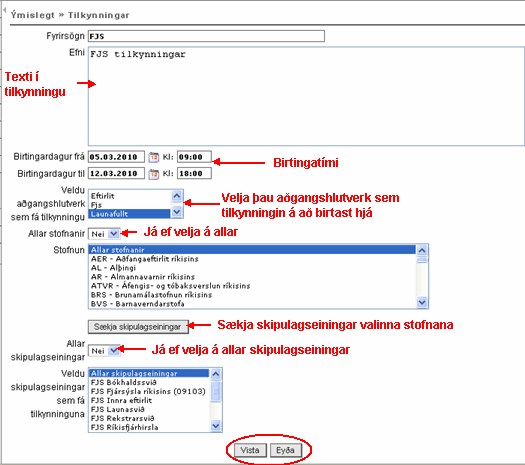525x465 pixels.
Task: Click the start time Kl. 09:00 field
Action: pyautogui.click(x=194, y=157)
